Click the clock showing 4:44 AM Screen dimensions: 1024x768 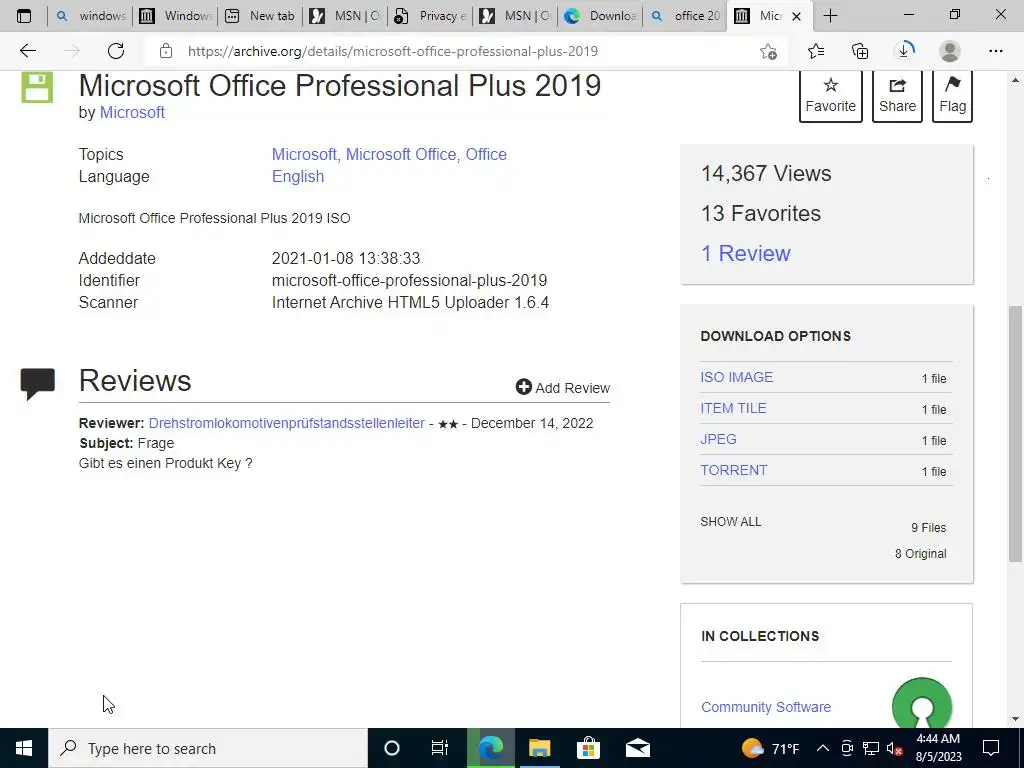coord(938,748)
